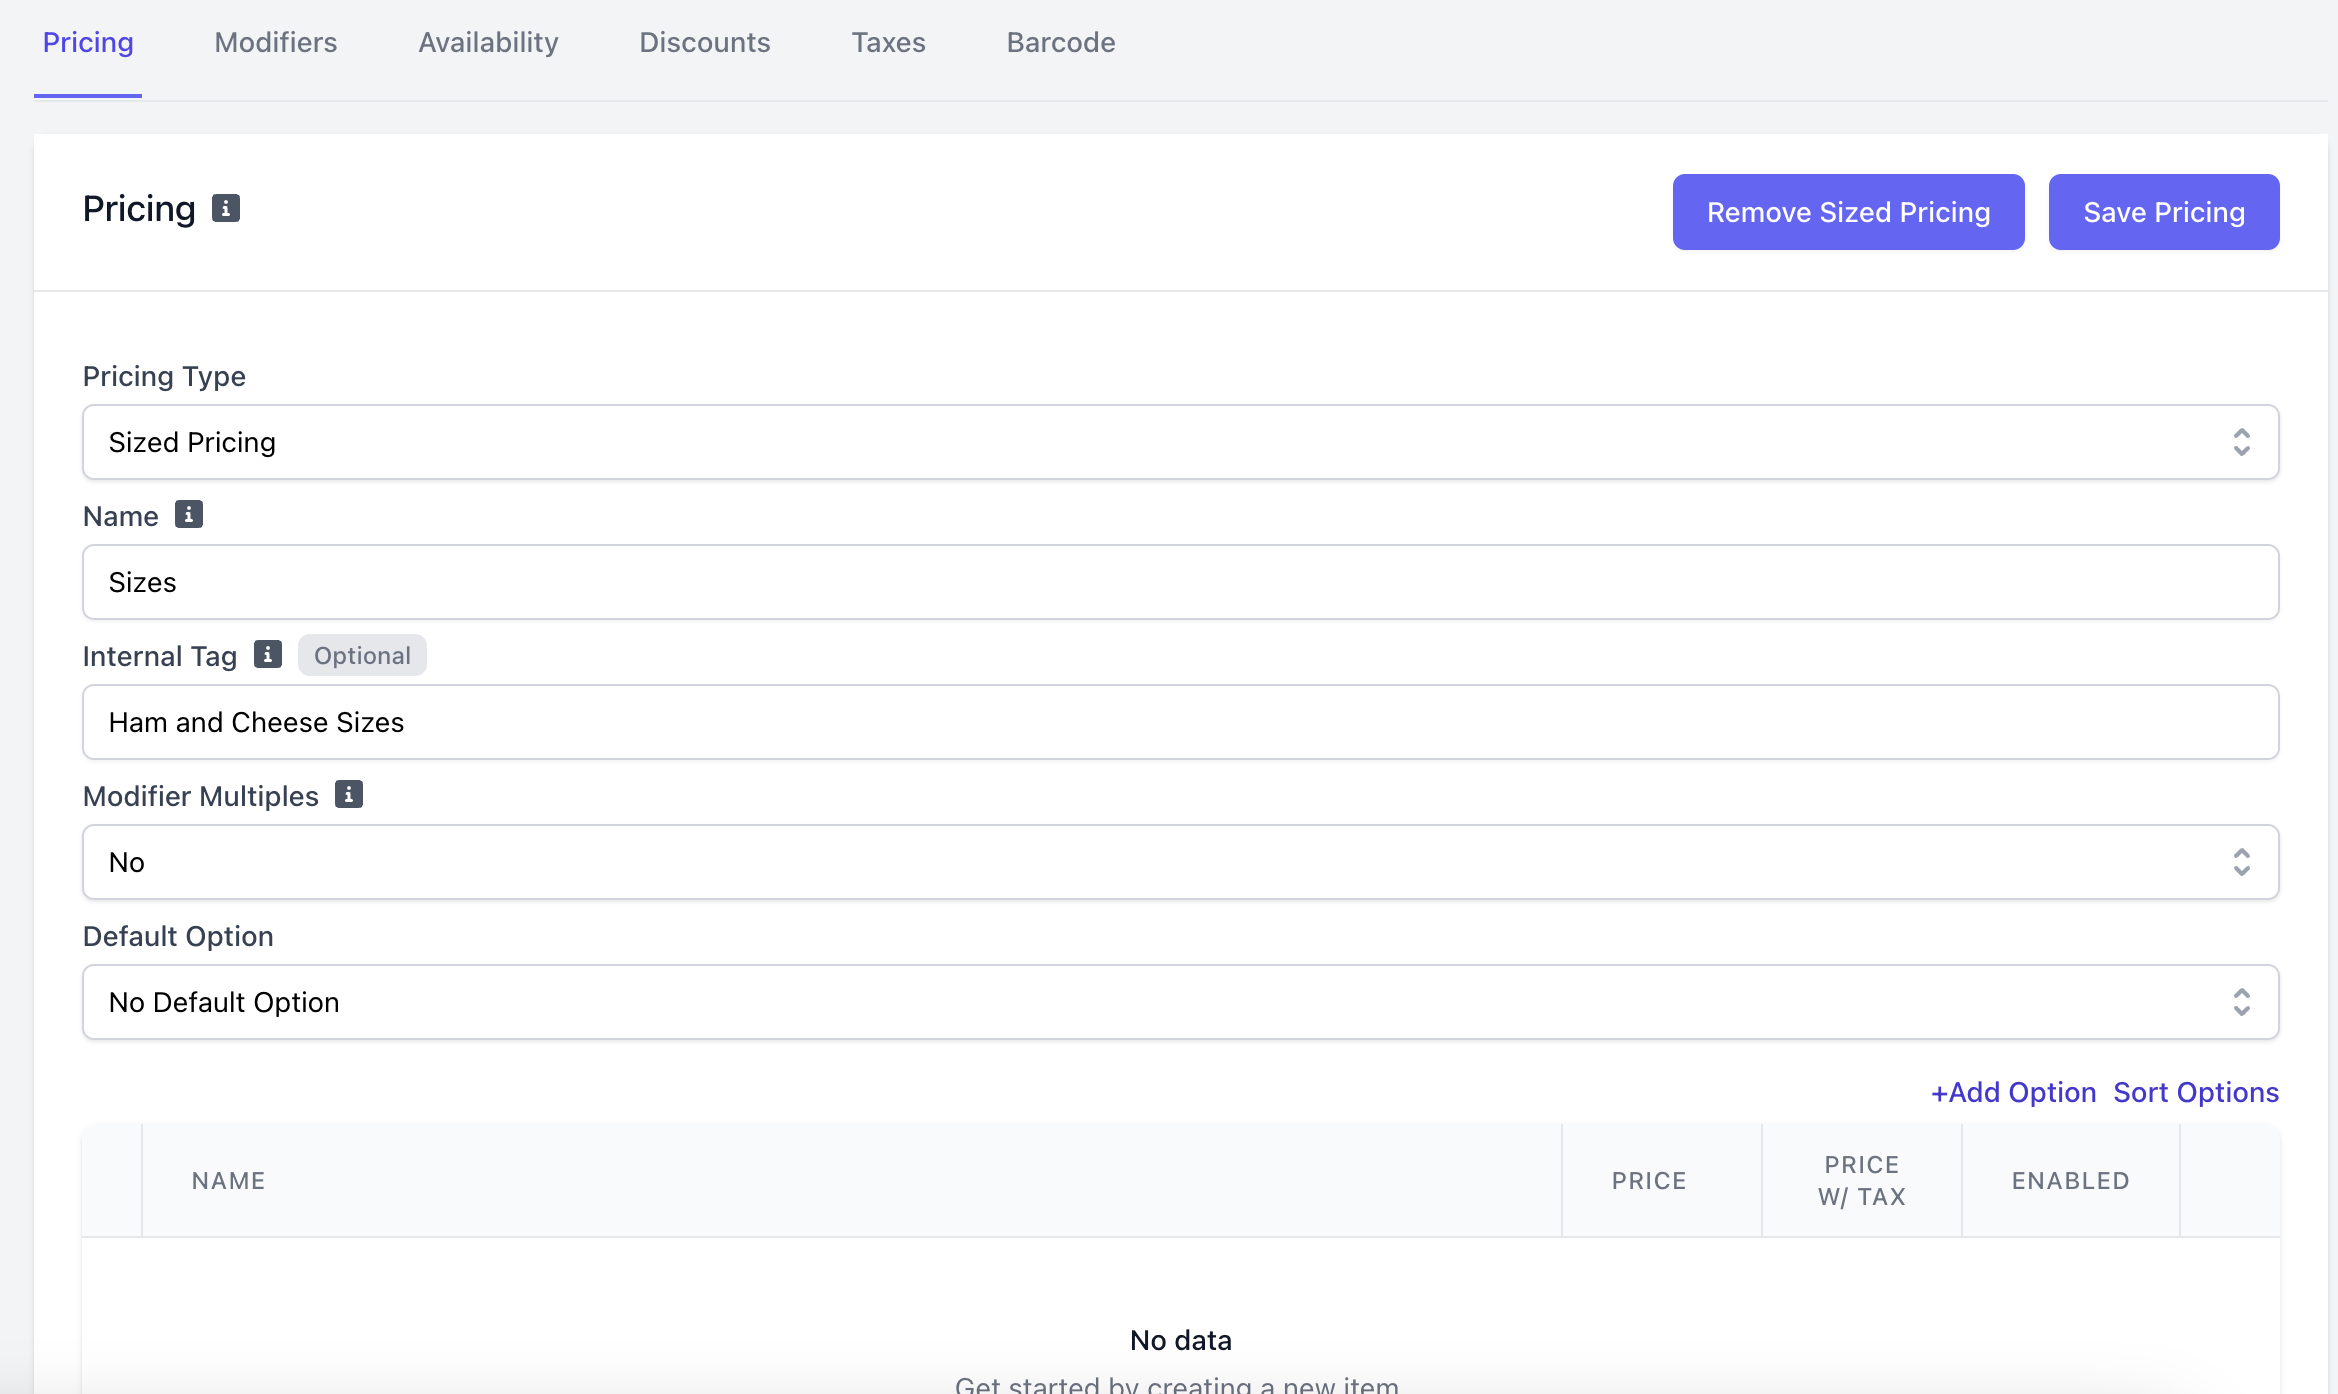
Task: Open the Discounts tab
Action: tap(704, 42)
